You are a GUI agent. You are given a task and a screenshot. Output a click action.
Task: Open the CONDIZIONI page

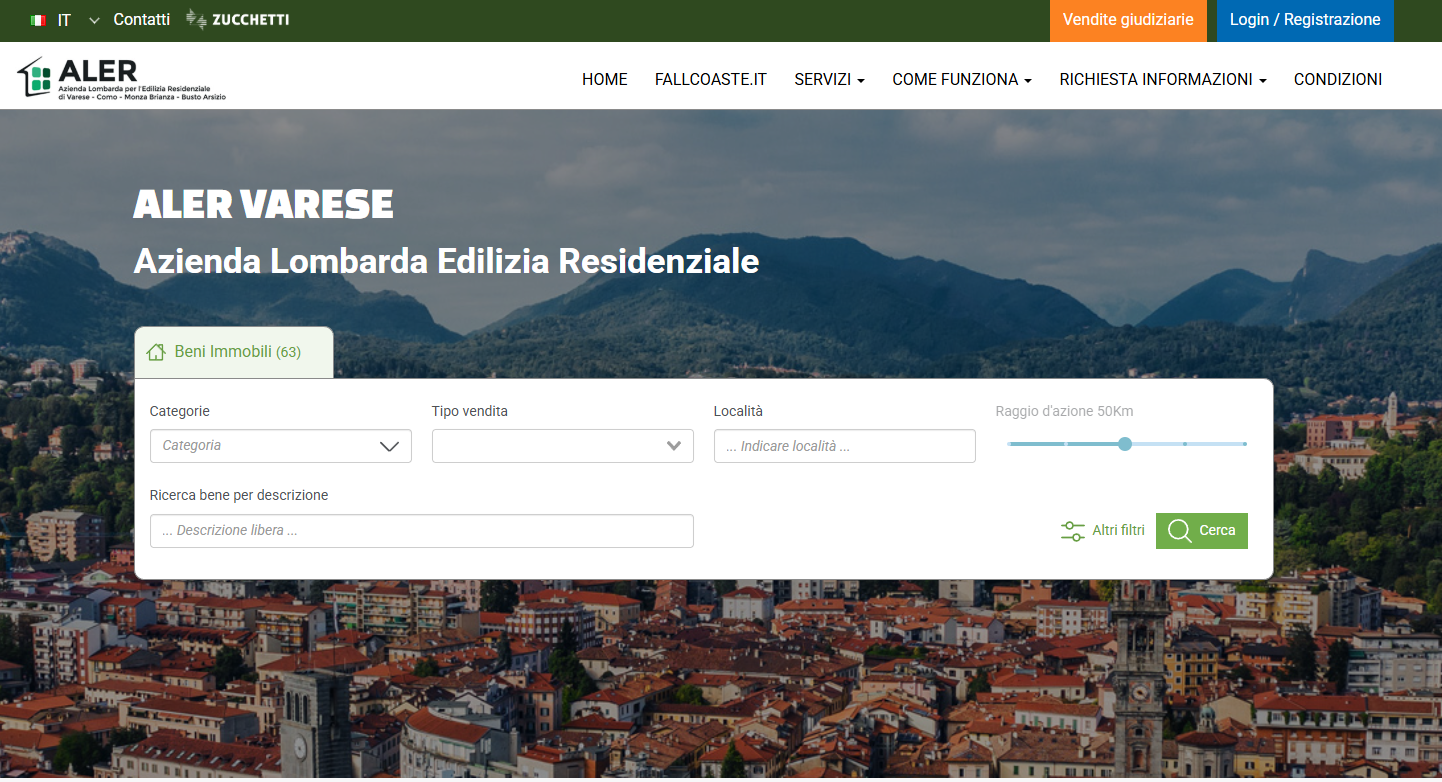(x=1337, y=80)
